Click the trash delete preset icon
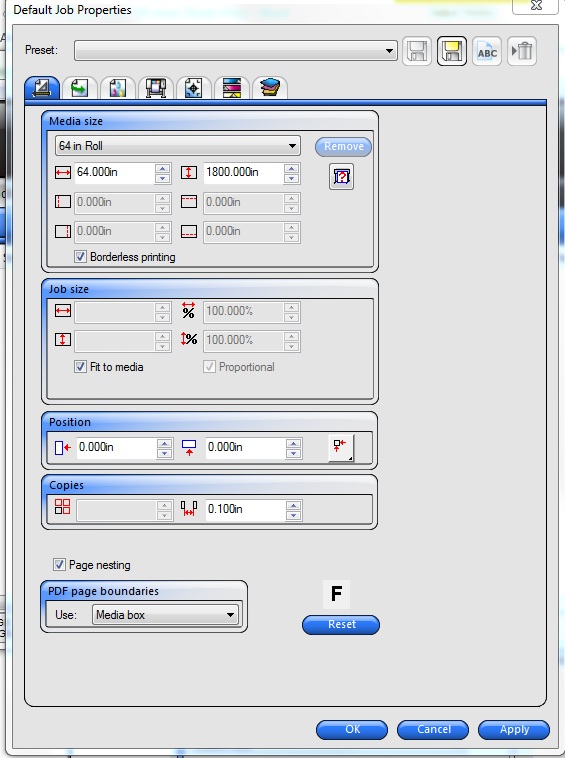The image size is (565, 758). (522, 51)
